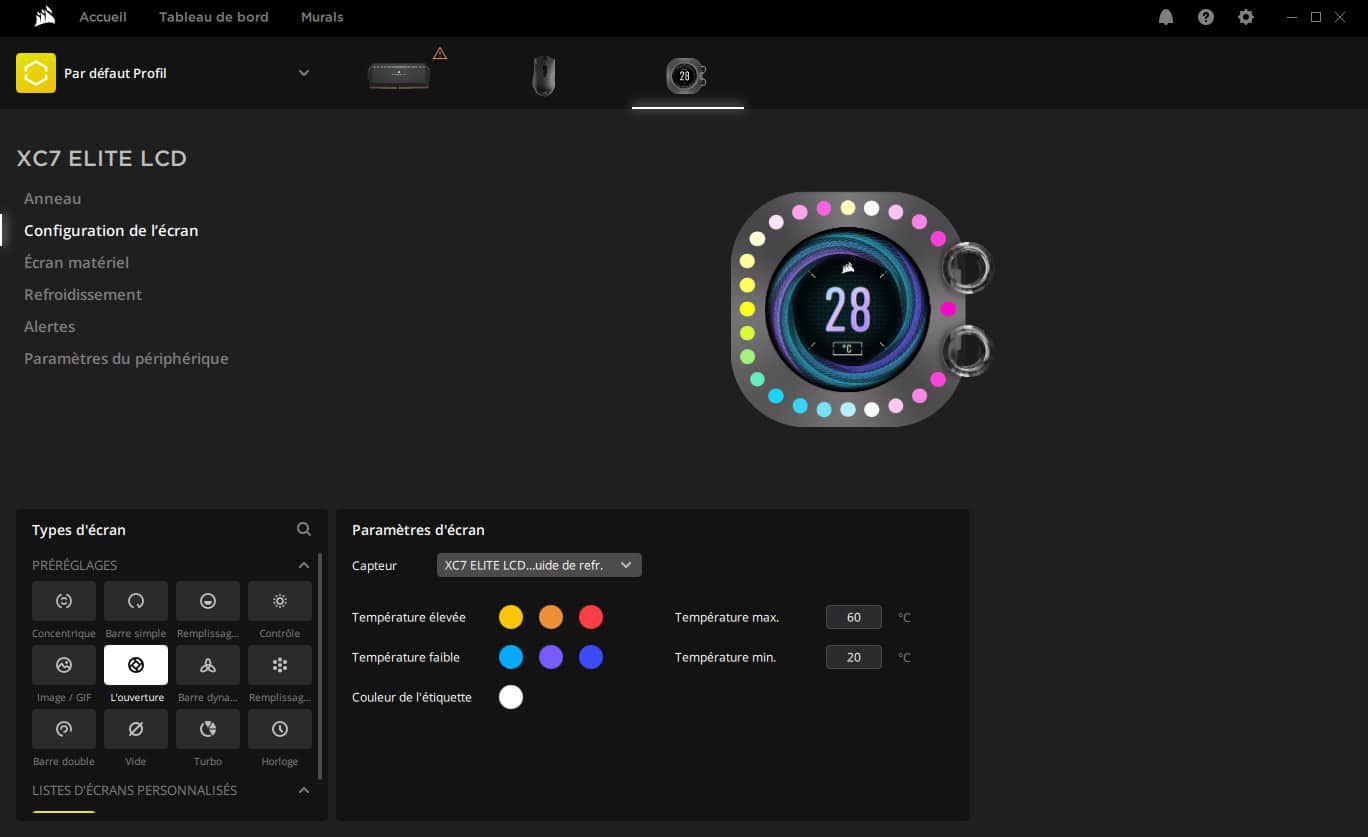The height and width of the screenshot is (837, 1368).
Task: Search screen types with the magnifier icon
Action: pyautogui.click(x=304, y=530)
